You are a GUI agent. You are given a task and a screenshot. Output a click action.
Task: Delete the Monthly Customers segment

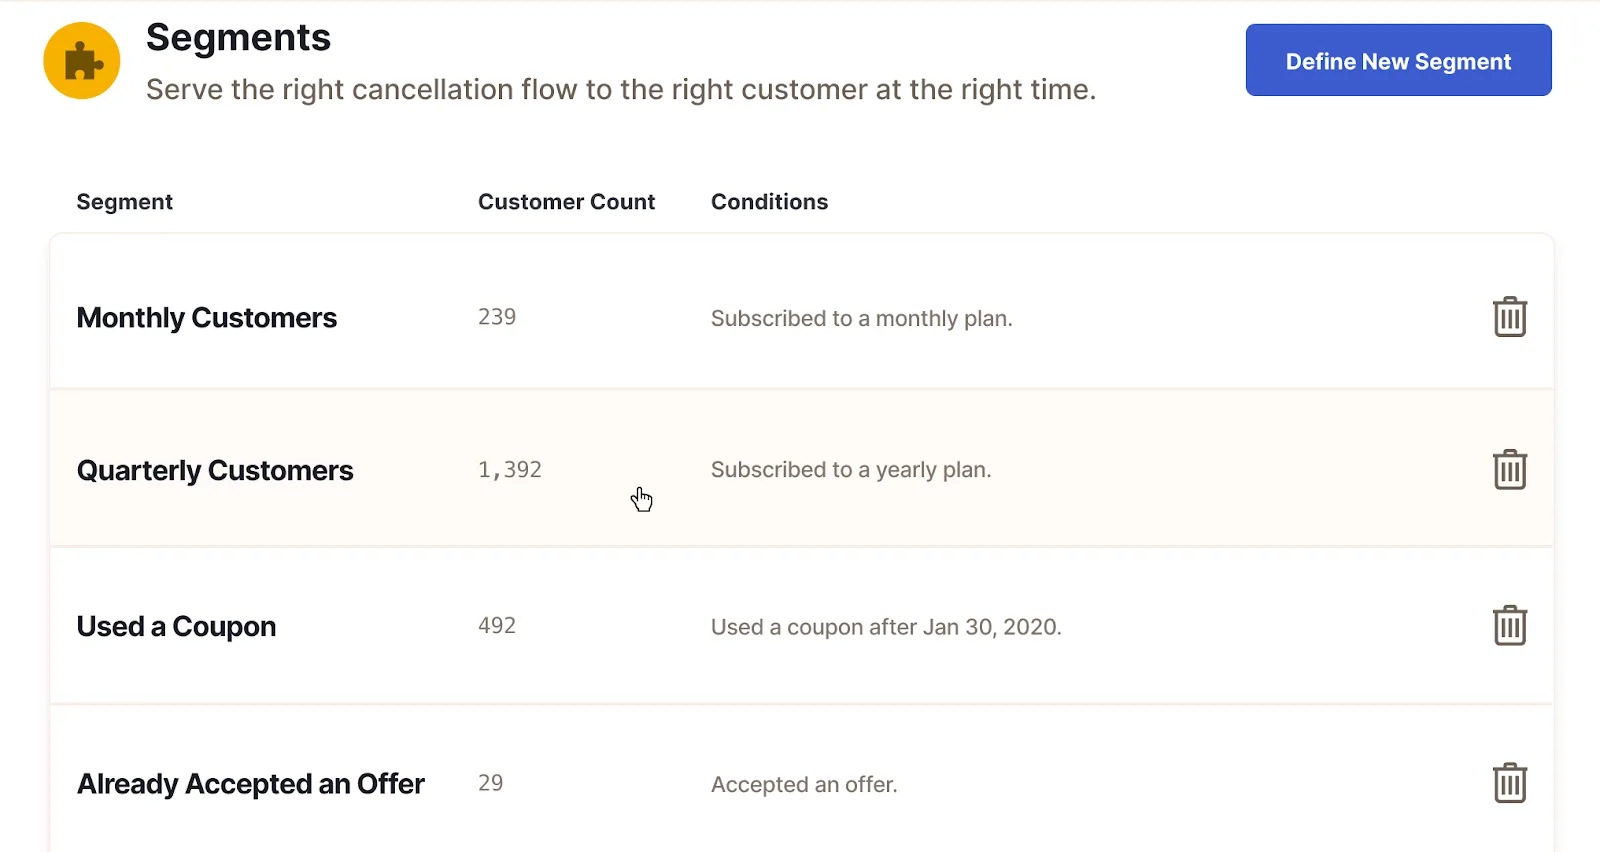coord(1510,317)
